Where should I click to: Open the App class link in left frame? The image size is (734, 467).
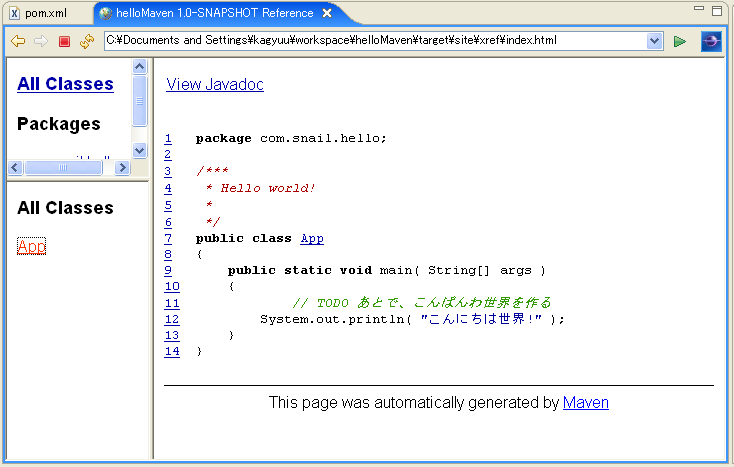tap(31, 246)
